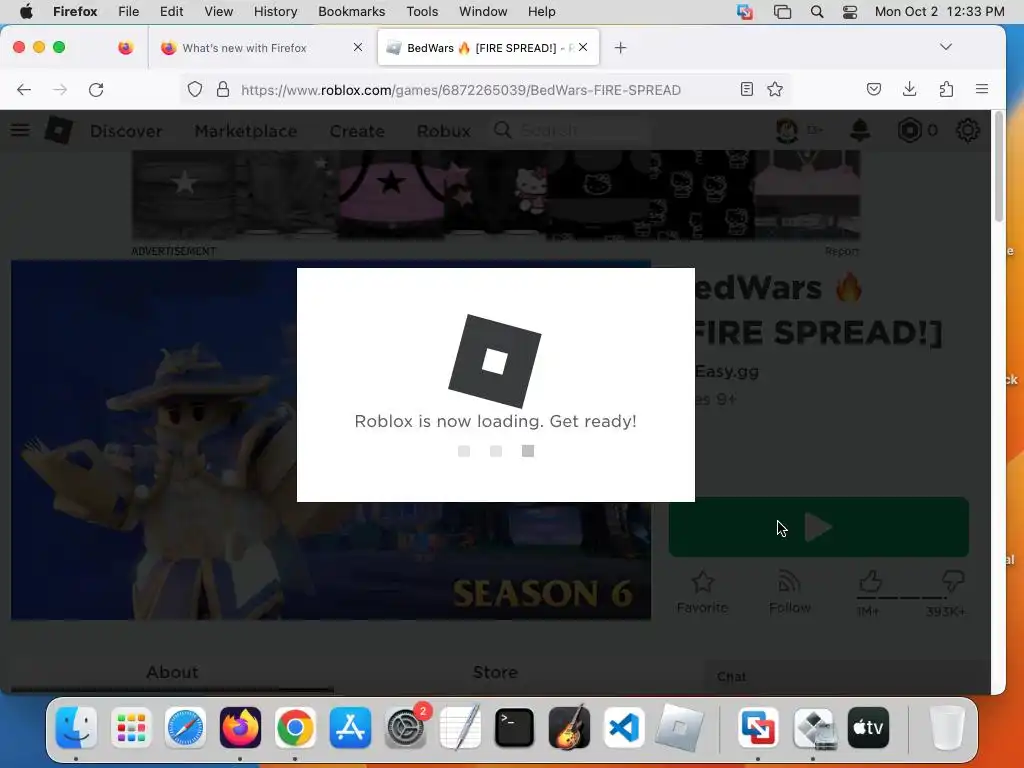Screen dimensions: 1024x768
Task: Toggle reader view icon in address bar
Action: [x=747, y=89]
